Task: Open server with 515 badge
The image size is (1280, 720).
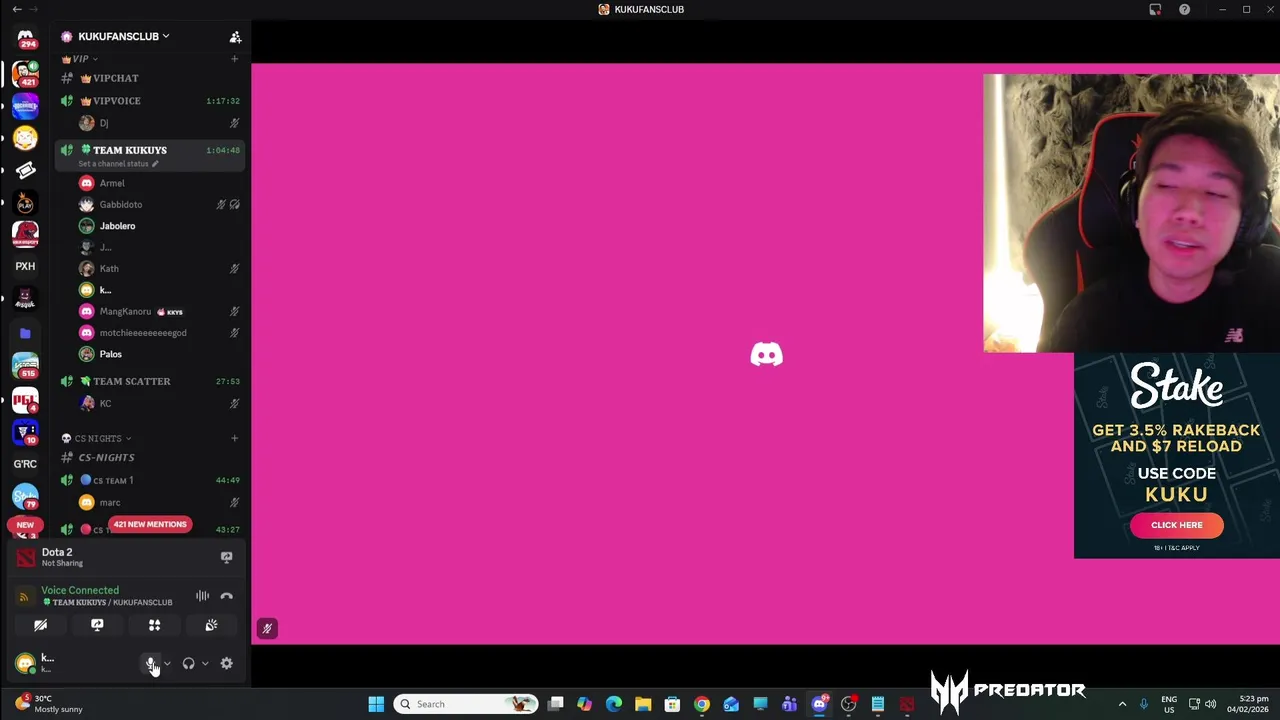Action: (x=25, y=366)
